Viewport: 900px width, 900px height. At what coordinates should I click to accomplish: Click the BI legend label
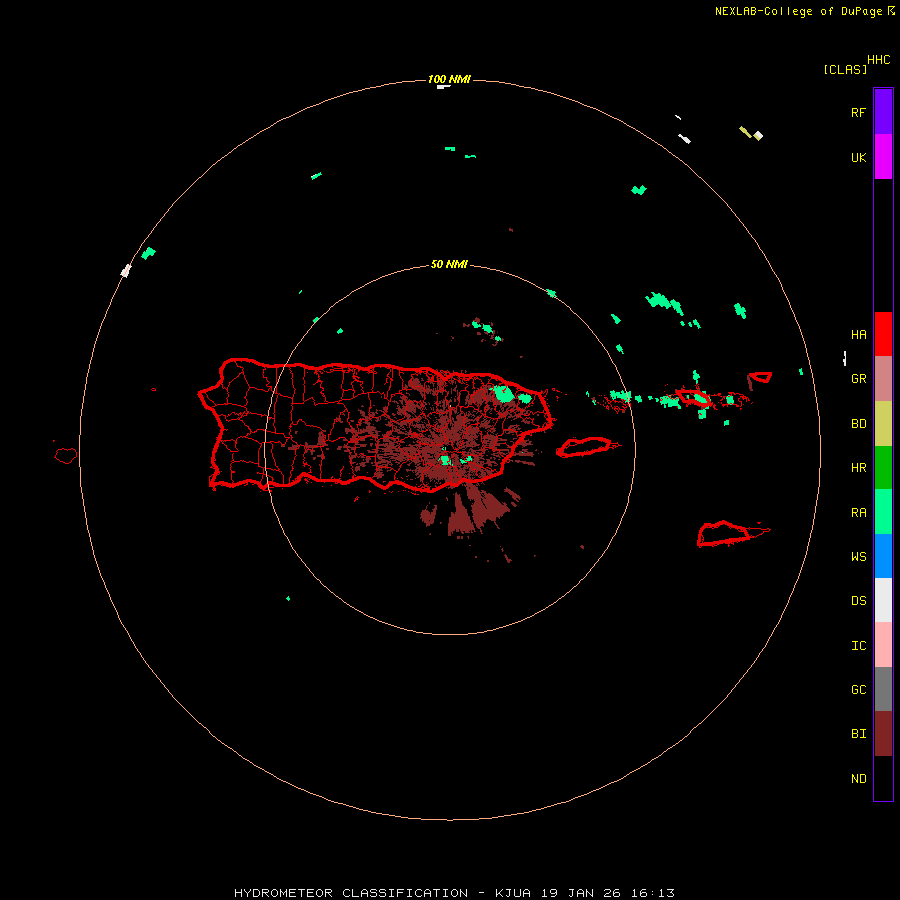(858, 734)
